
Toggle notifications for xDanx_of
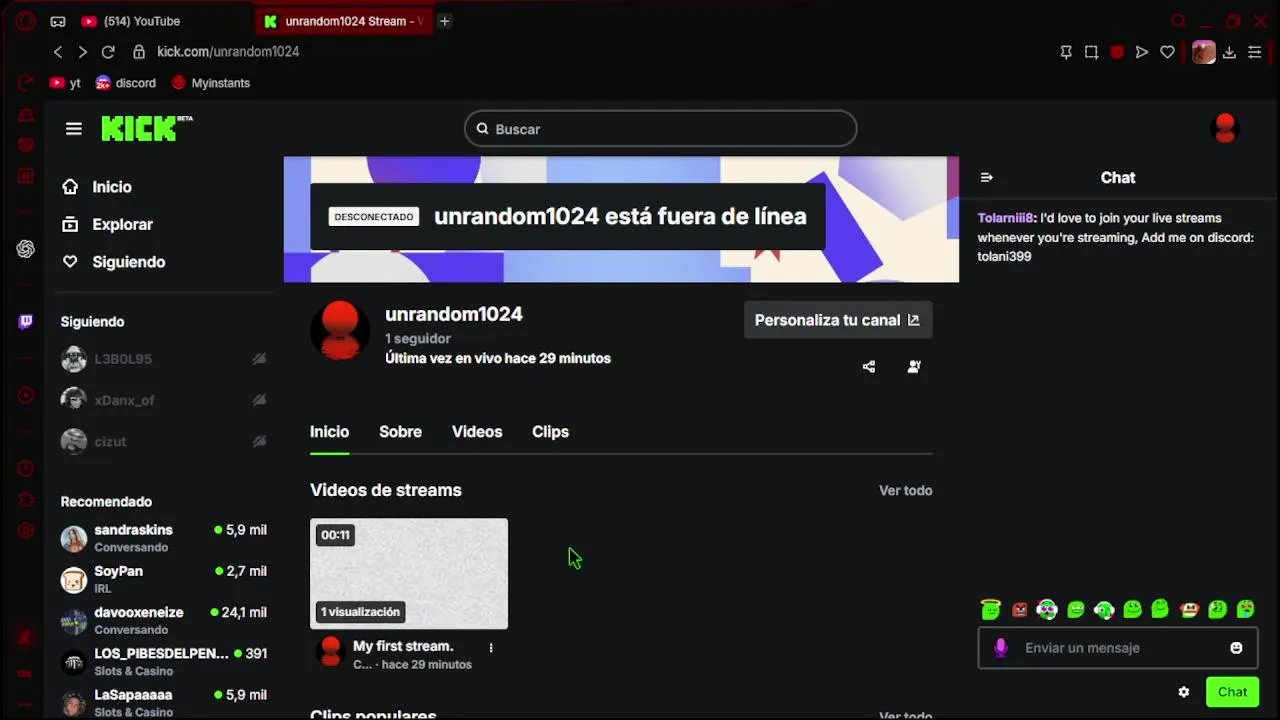tap(259, 400)
